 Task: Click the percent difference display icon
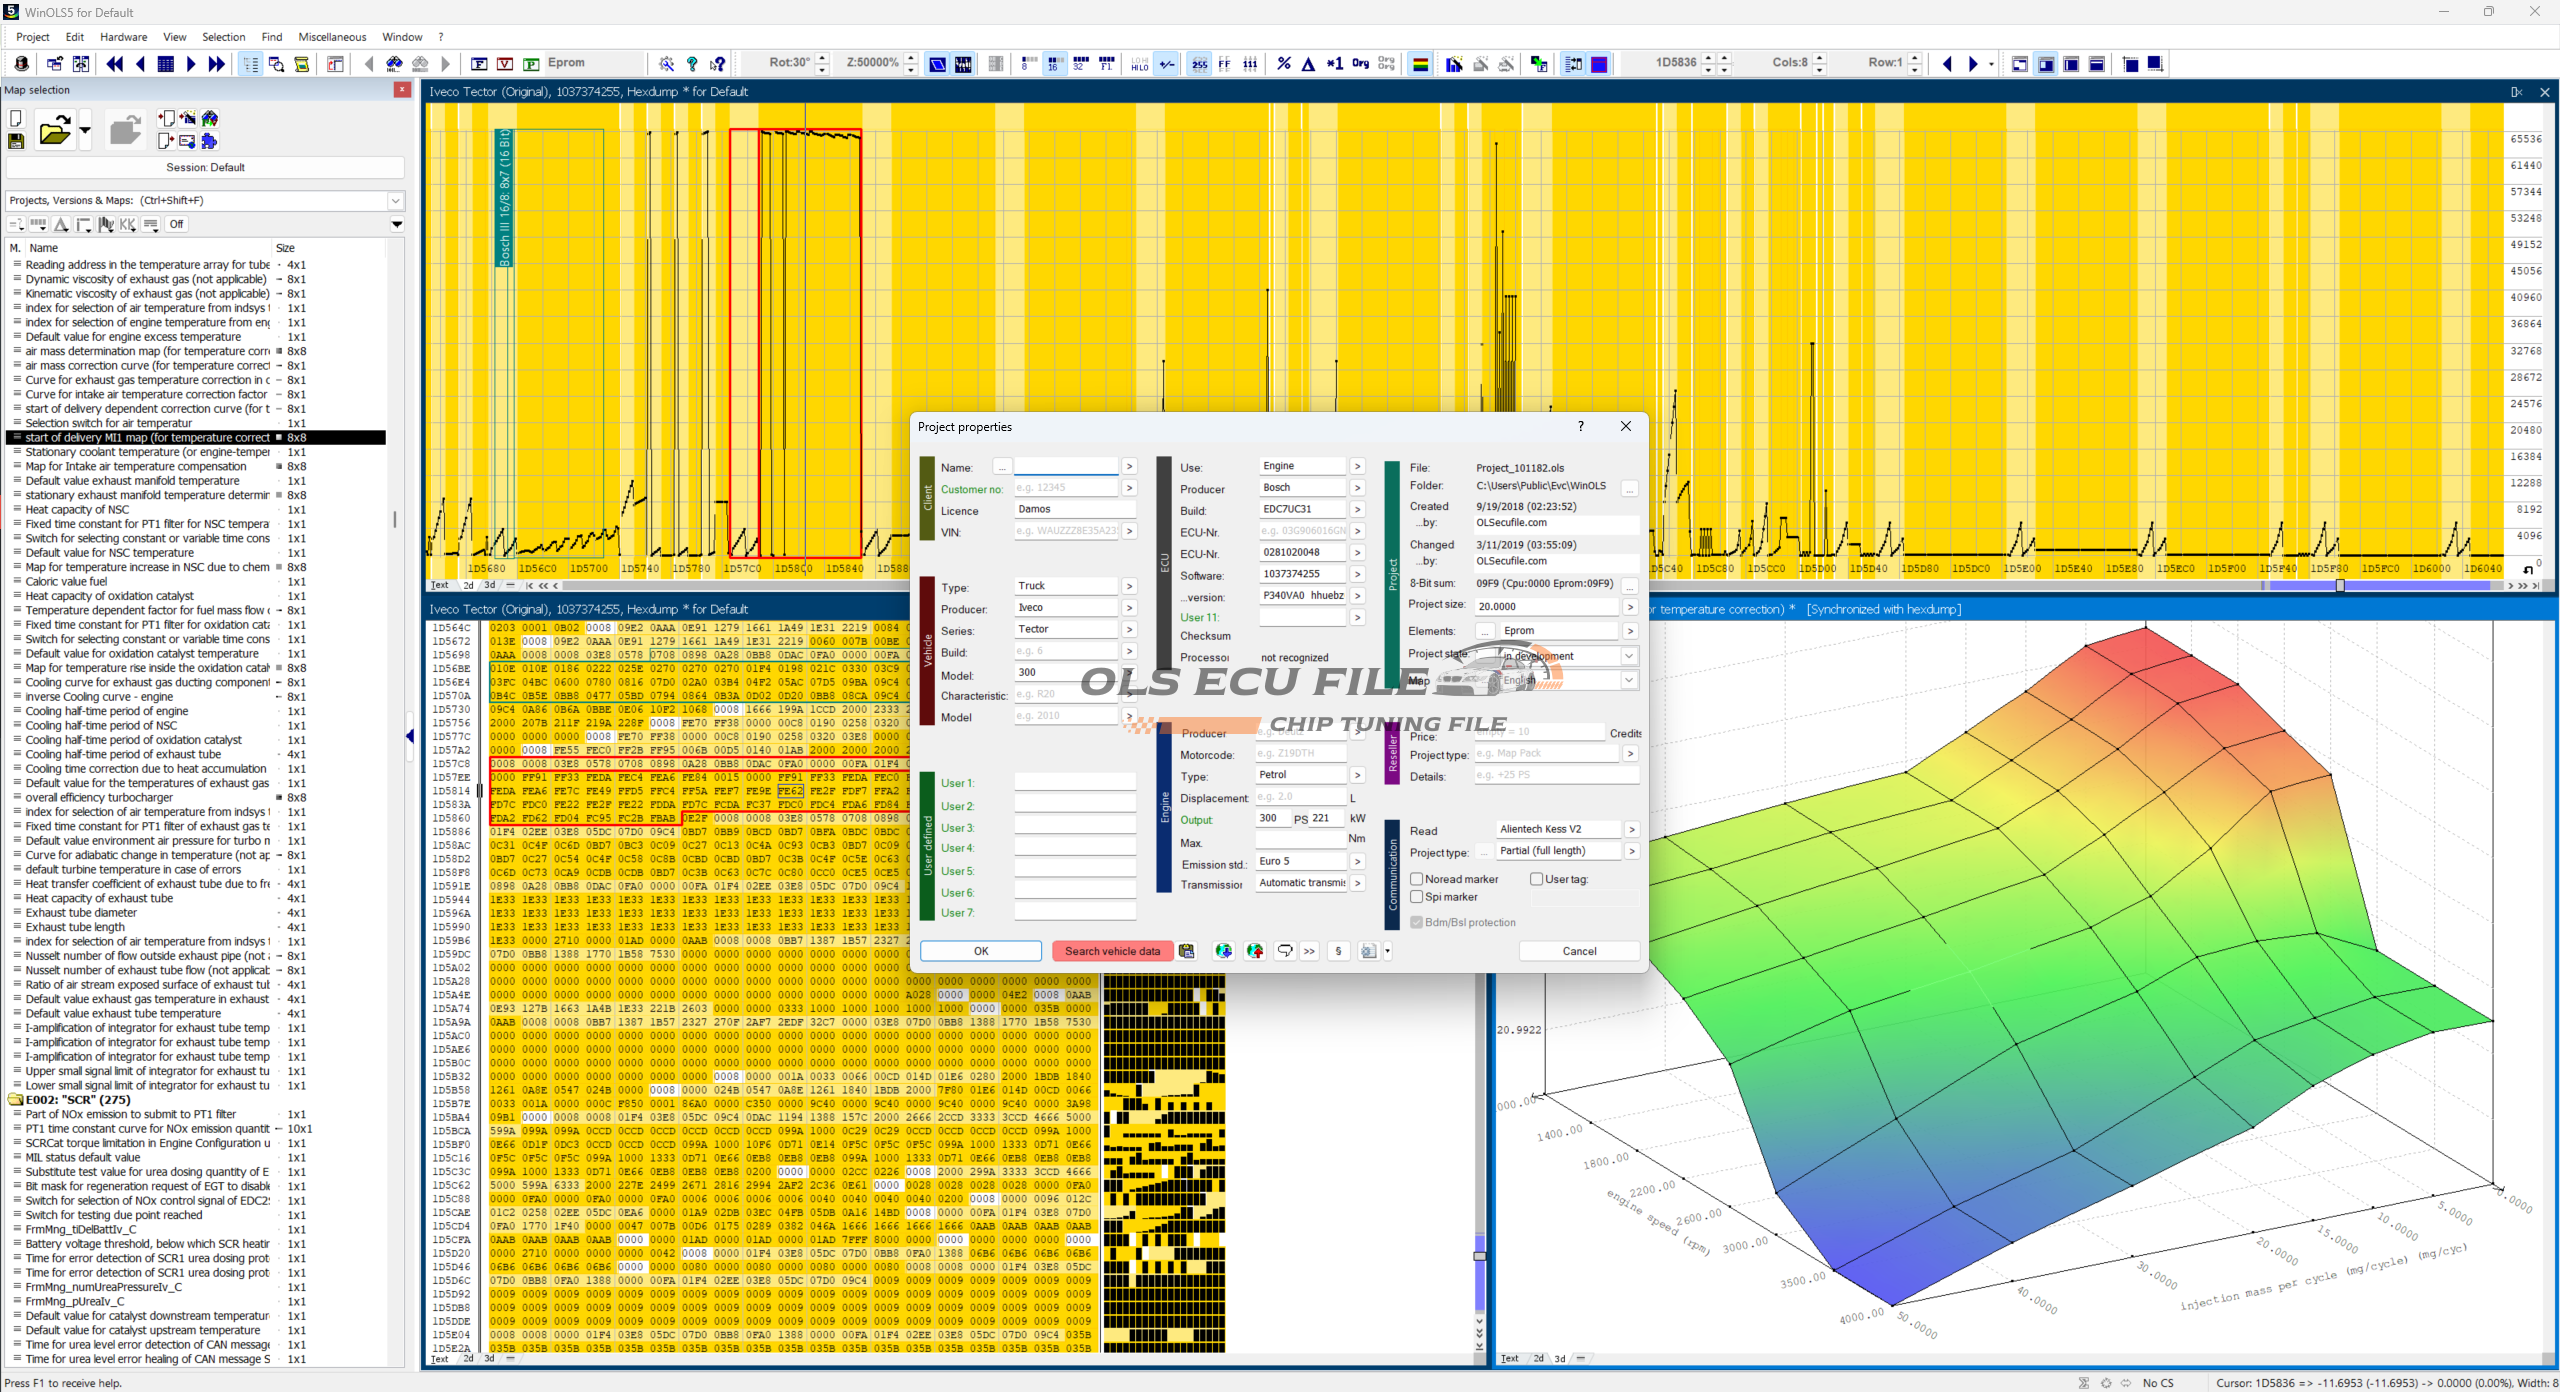(x=1284, y=64)
